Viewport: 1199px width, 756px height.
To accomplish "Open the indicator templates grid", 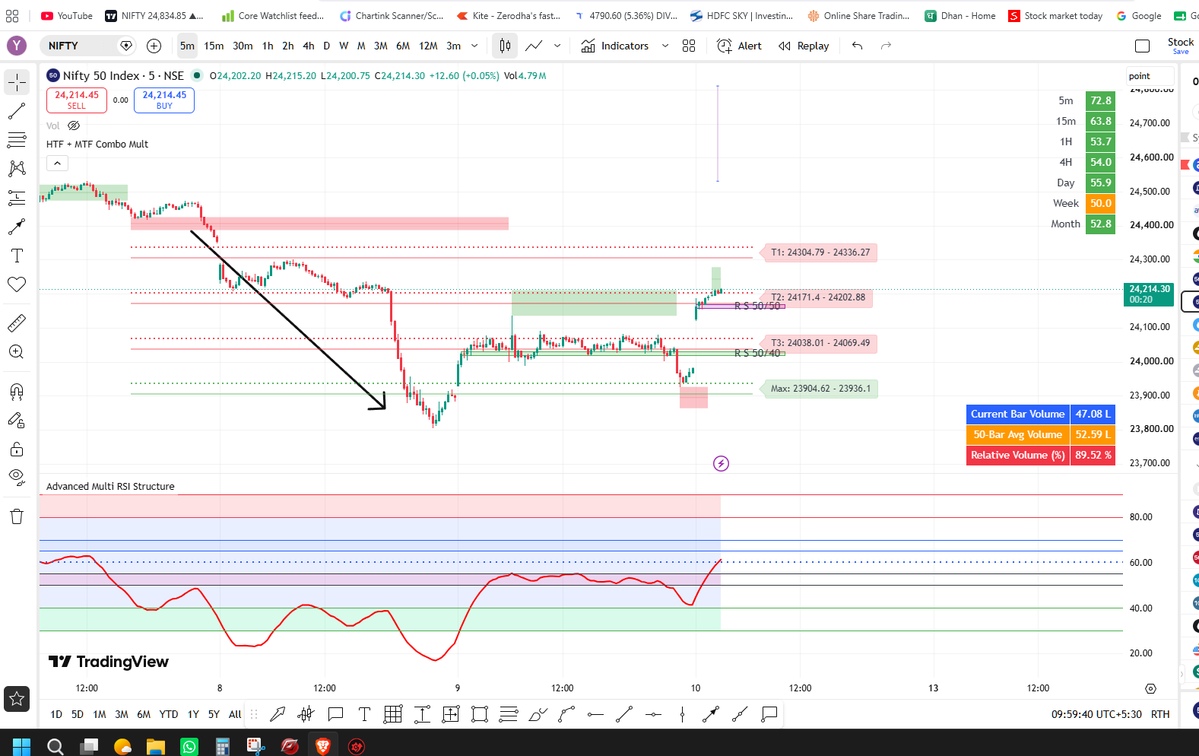I will click(x=689, y=46).
